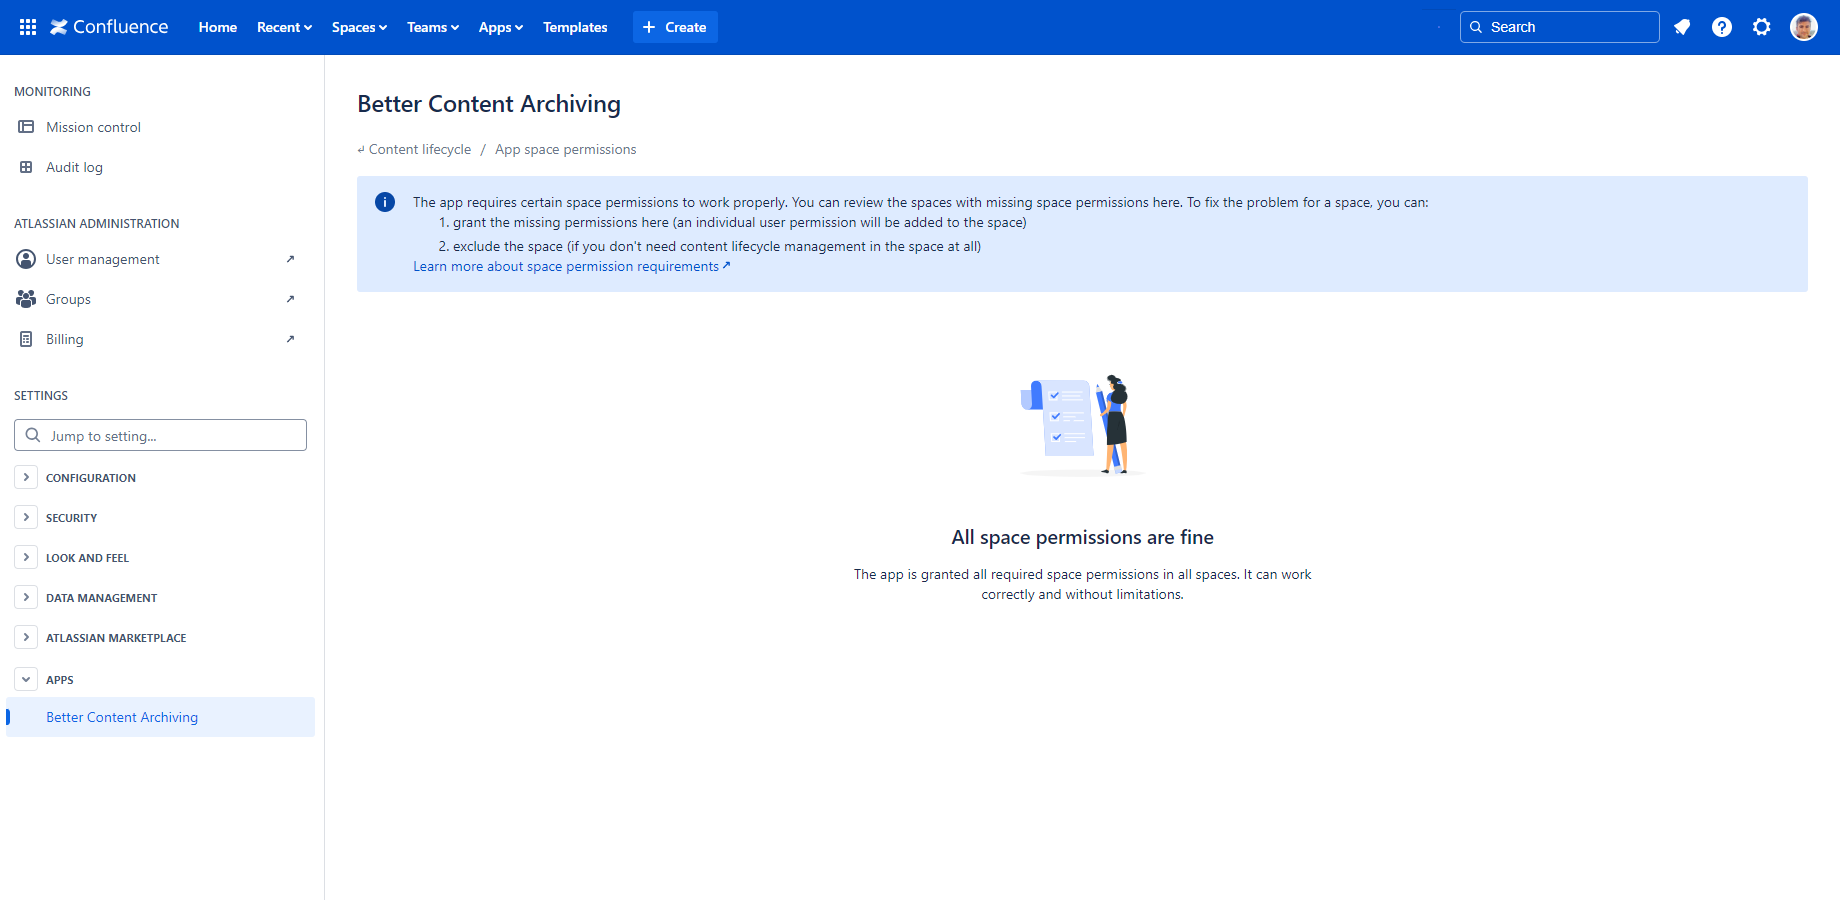Open Learn more about space permission requirements
1840x900 pixels.
coord(572,266)
